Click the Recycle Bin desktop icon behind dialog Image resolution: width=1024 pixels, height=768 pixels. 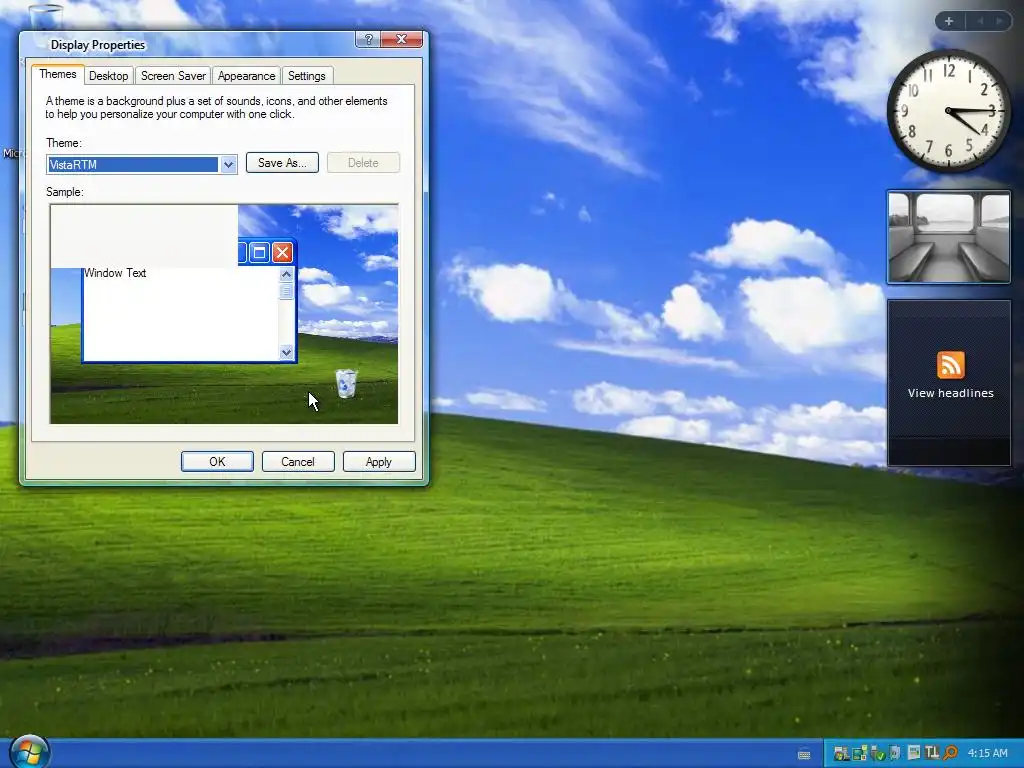click(x=46, y=17)
